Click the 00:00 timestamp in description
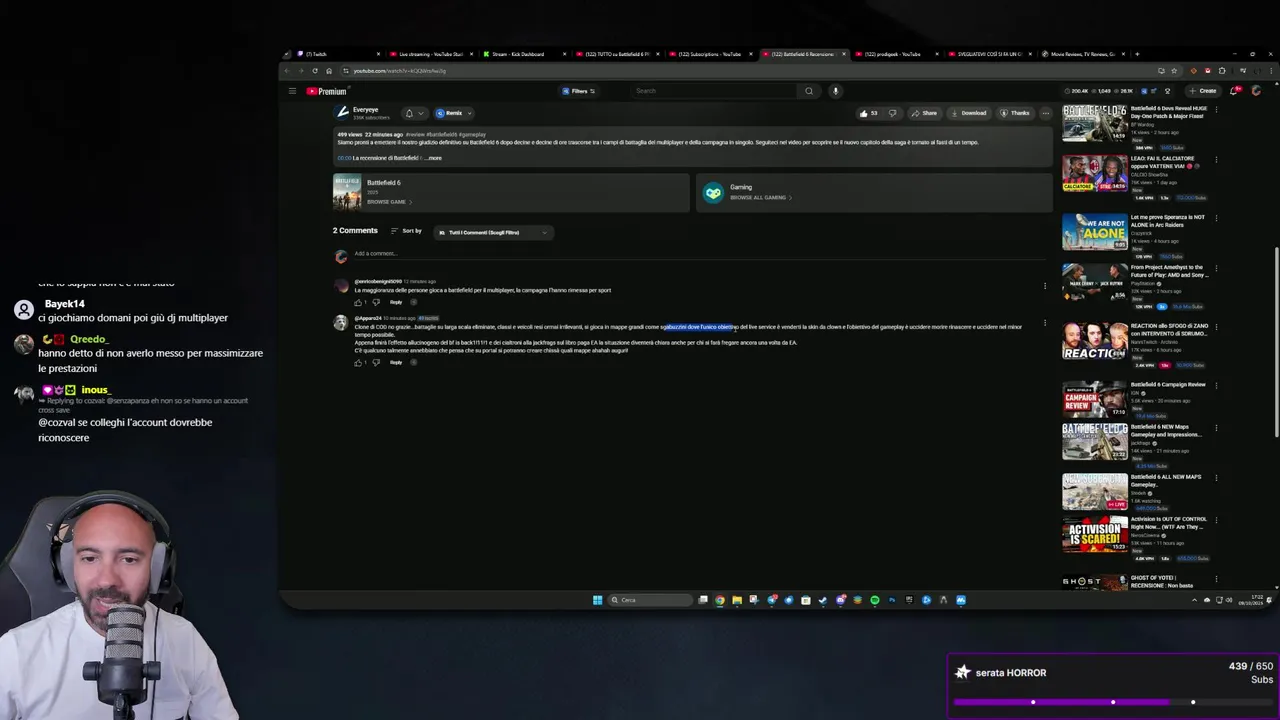 344,158
